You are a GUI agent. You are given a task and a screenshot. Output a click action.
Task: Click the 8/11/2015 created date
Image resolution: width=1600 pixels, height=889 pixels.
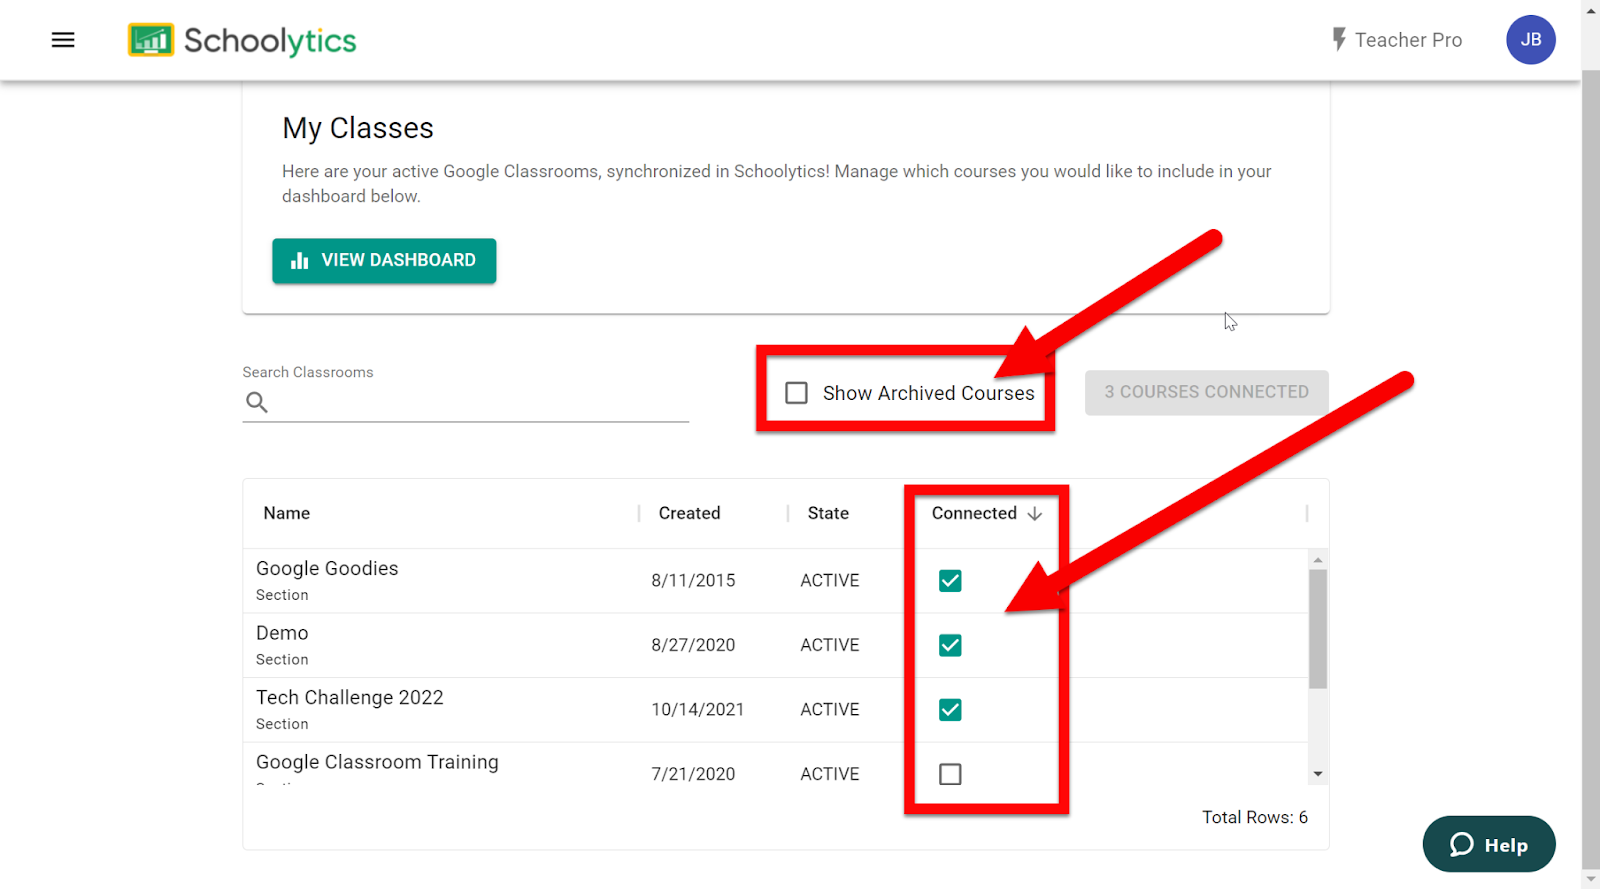tap(693, 581)
